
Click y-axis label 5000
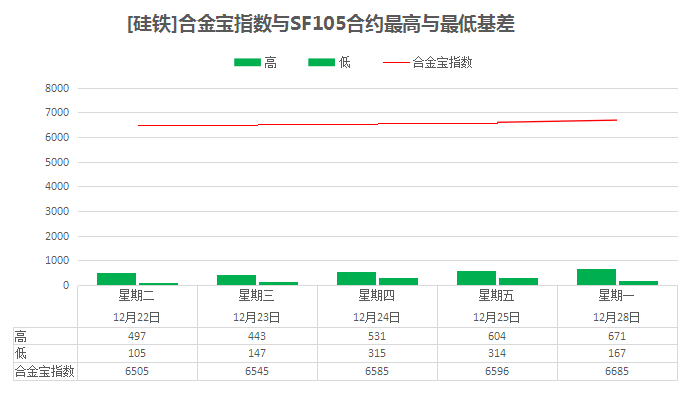(x=57, y=162)
